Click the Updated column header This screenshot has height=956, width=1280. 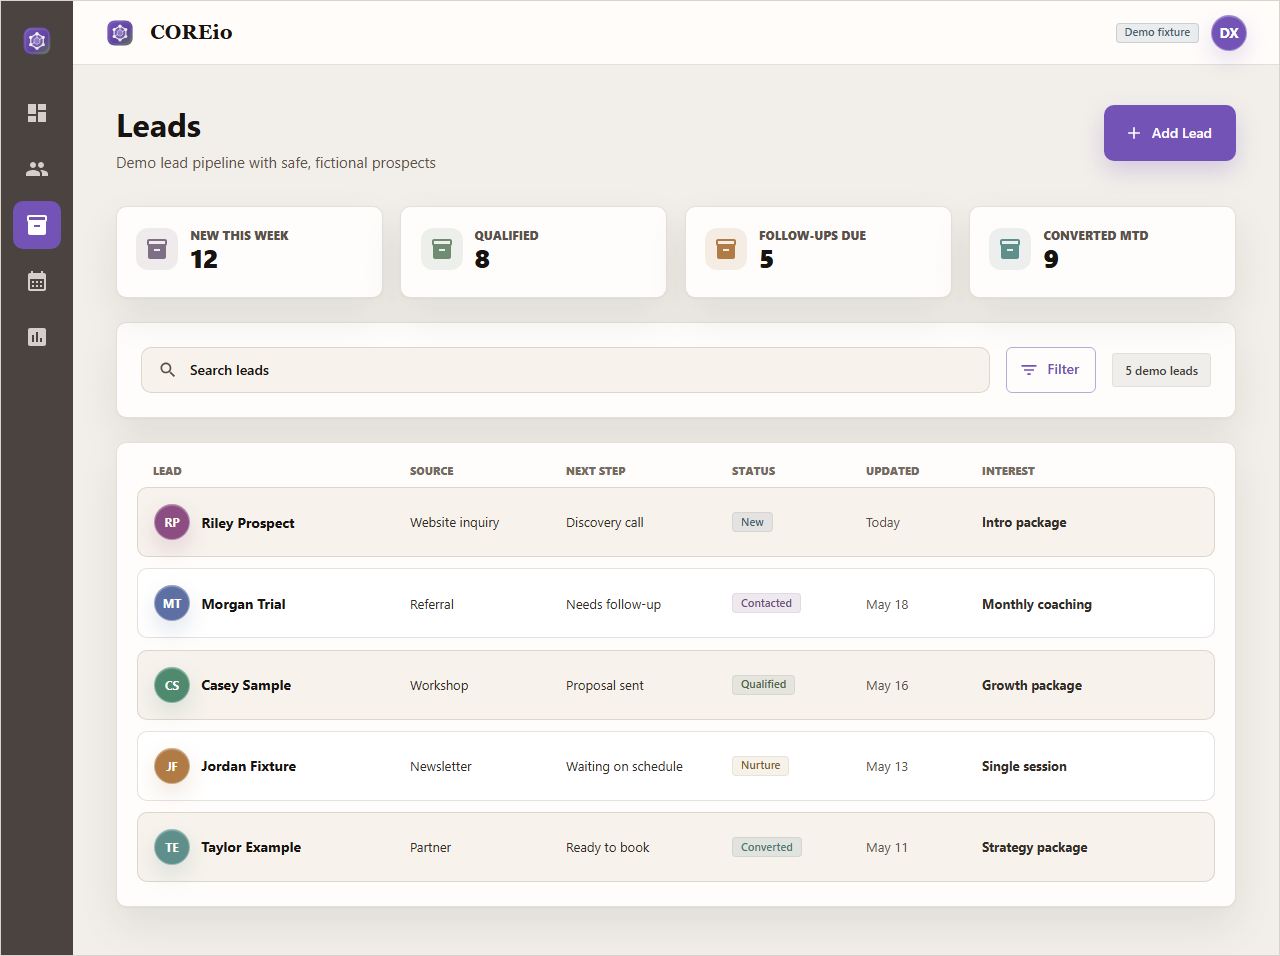pyautogui.click(x=893, y=471)
